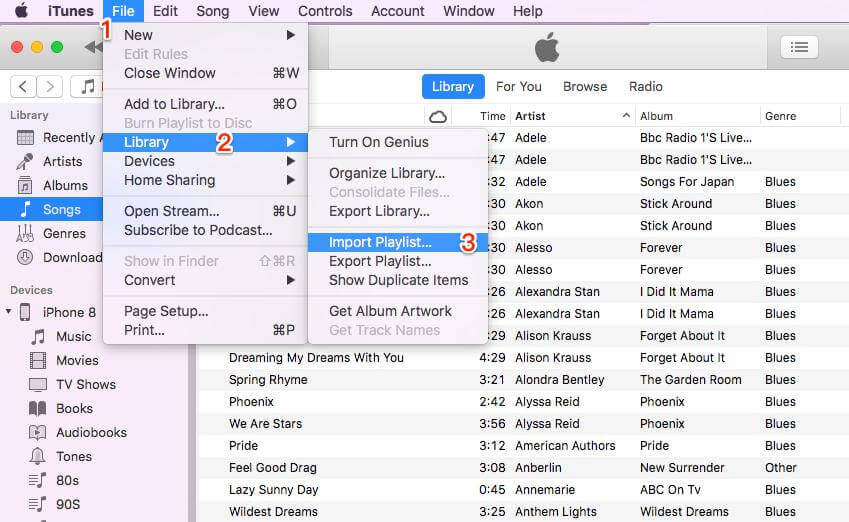Select Turn On Genius
Viewport: 849px width, 522px height.
click(x=397, y=142)
